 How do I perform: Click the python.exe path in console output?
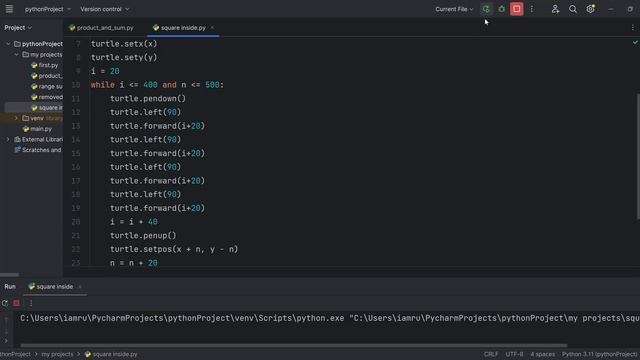pyautogui.click(x=182, y=318)
